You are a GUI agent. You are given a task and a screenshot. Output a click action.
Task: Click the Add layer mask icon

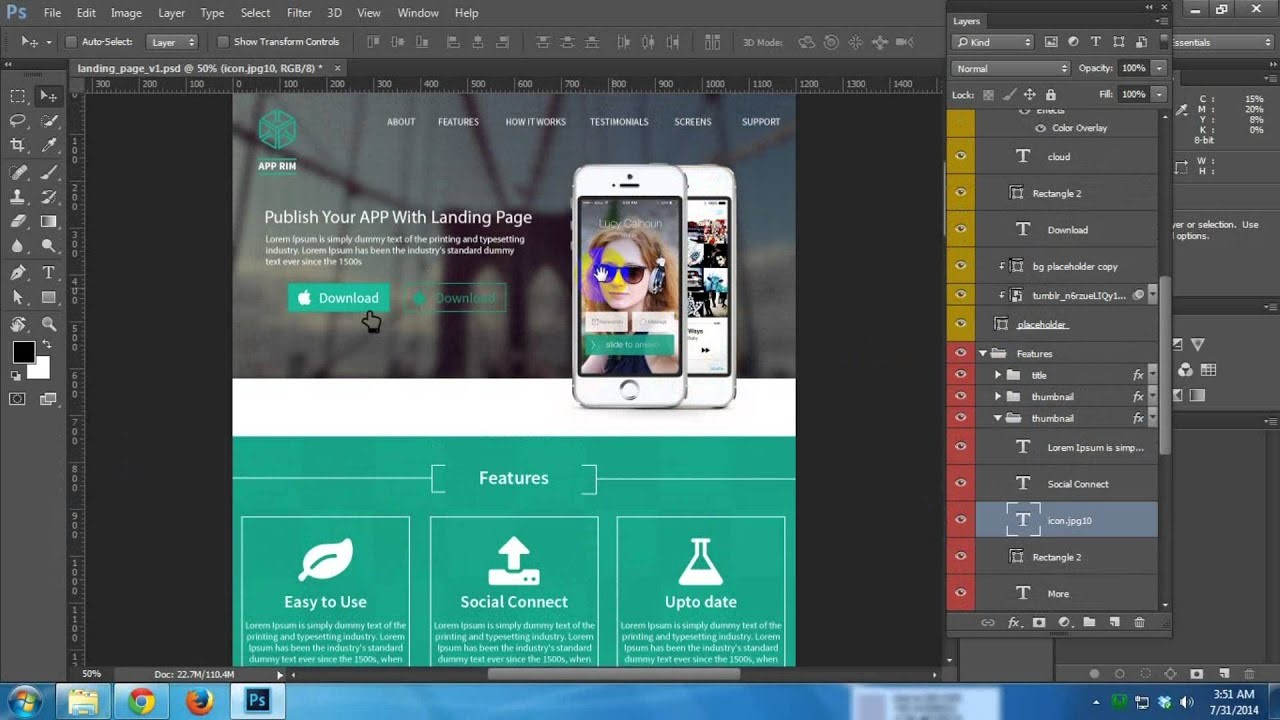point(1039,622)
